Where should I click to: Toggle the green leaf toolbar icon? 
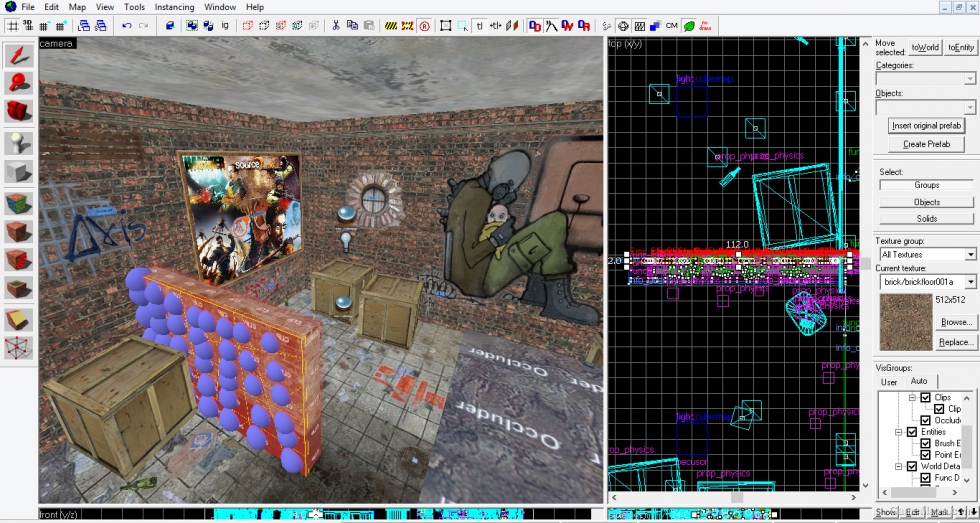689,26
